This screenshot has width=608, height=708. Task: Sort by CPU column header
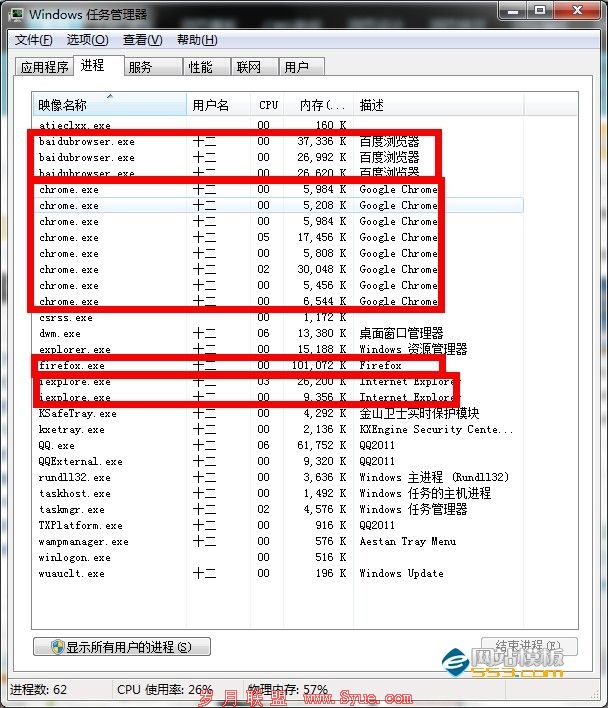267,105
